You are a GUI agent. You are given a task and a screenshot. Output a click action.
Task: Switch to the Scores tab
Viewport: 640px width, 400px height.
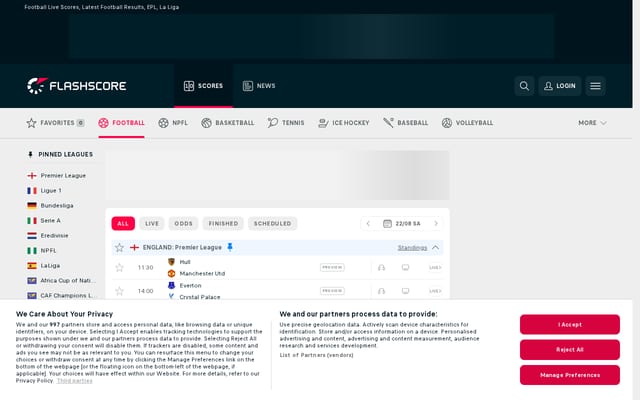click(x=203, y=86)
